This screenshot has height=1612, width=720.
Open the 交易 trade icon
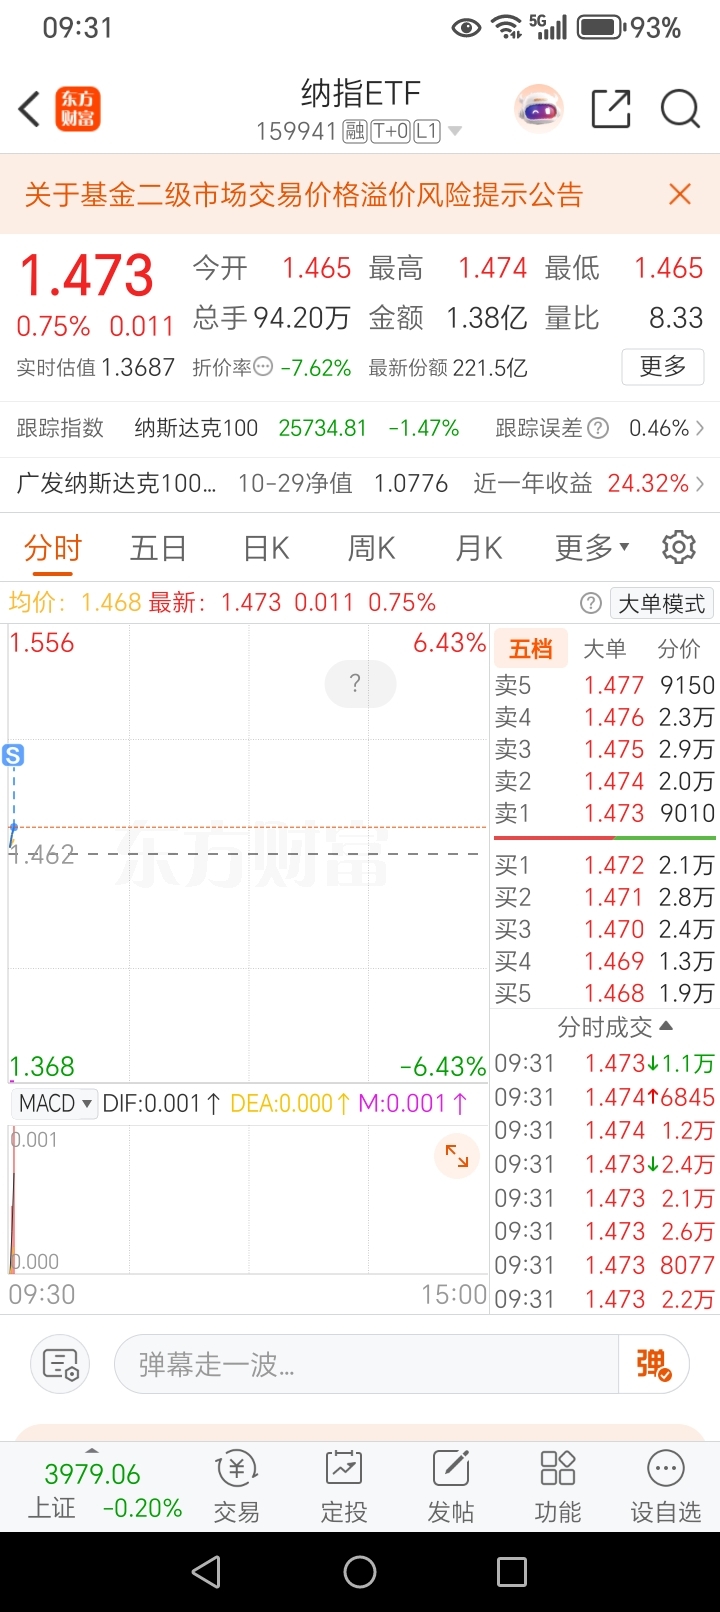pos(237,1487)
